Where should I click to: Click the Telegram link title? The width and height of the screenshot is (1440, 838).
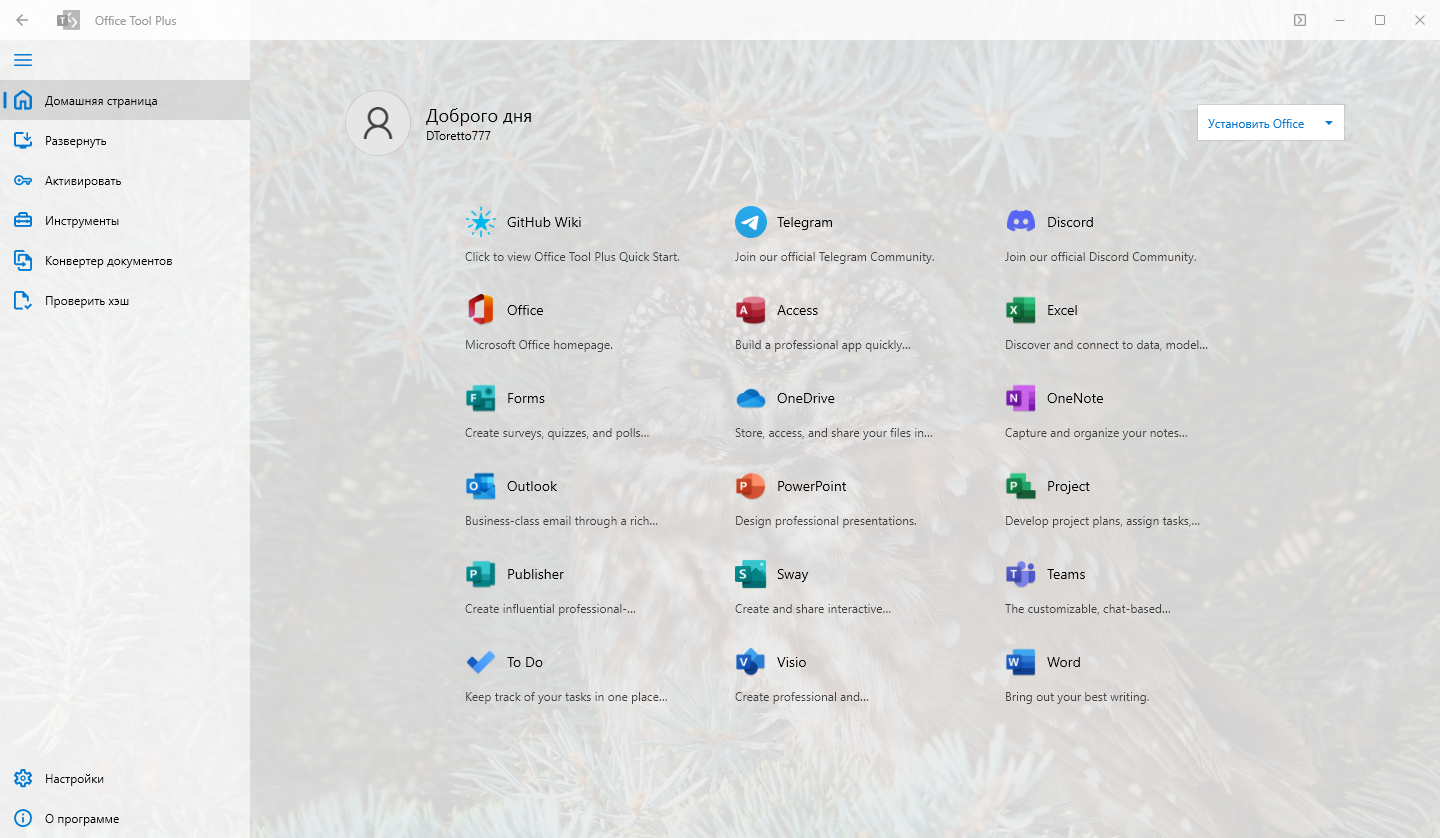805,222
